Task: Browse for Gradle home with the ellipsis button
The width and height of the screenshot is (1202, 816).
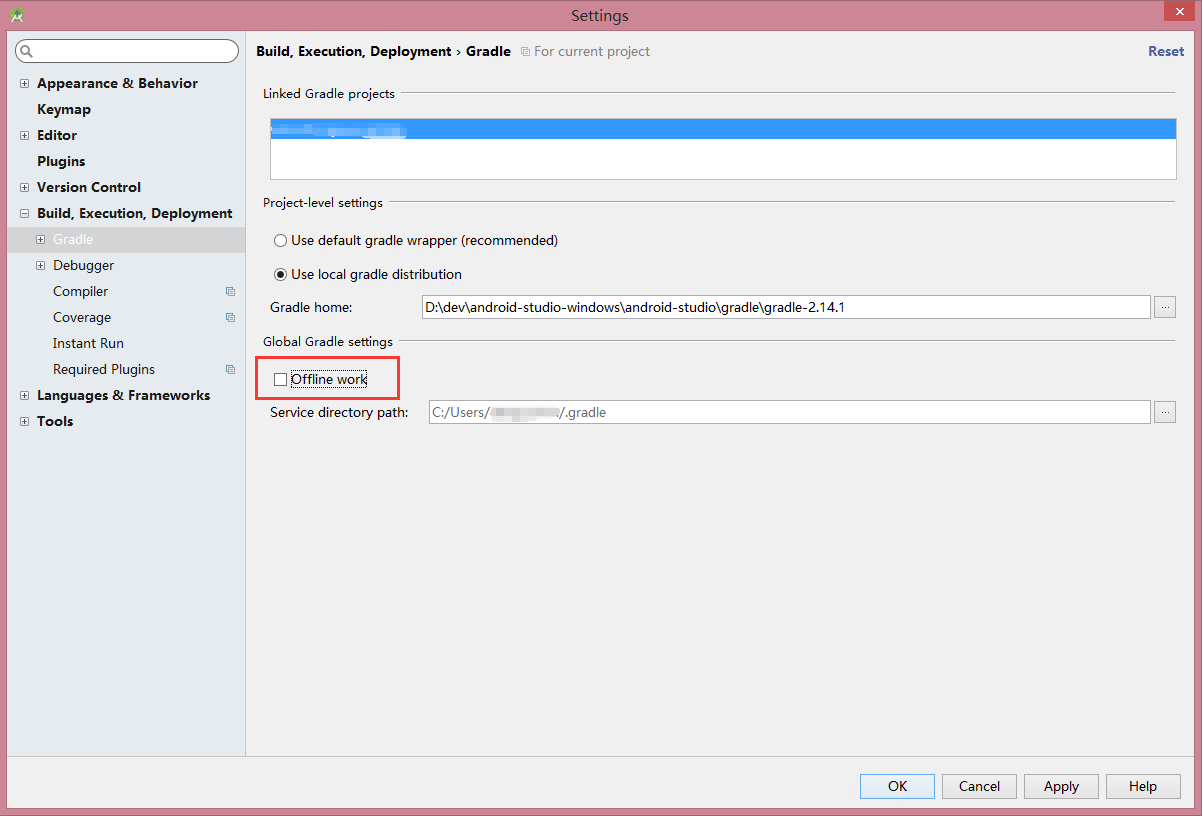Action: [x=1165, y=307]
